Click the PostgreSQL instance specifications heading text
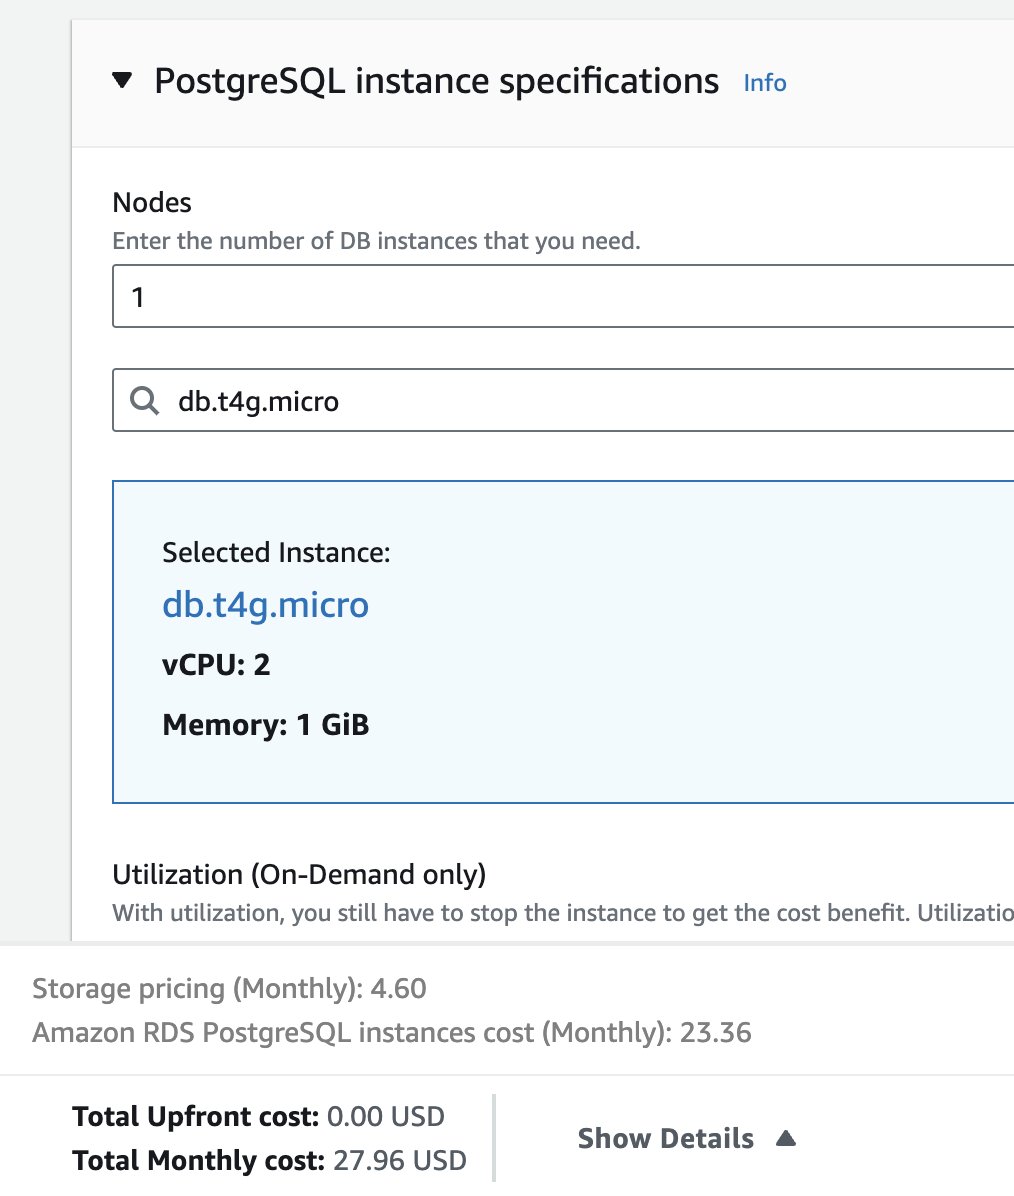 point(436,81)
